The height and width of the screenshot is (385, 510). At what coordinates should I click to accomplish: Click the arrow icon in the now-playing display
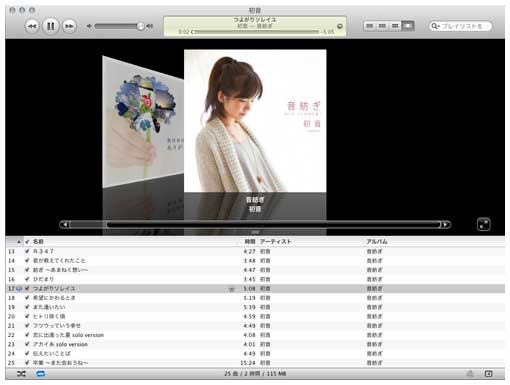point(340,26)
